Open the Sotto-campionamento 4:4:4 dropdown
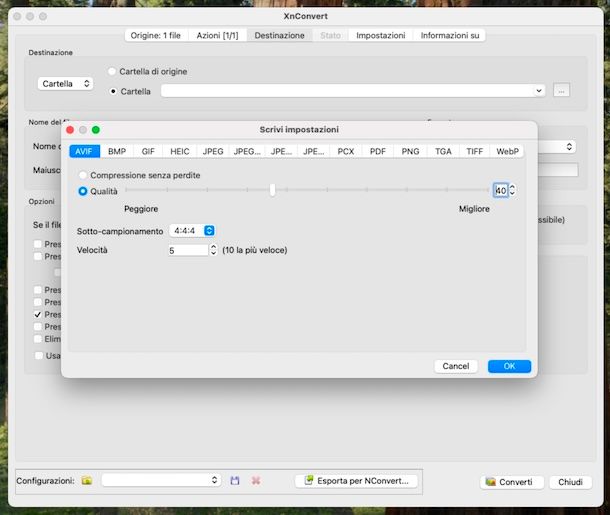Screen dimensions: 610x515 pyautogui.click(x=192, y=231)
